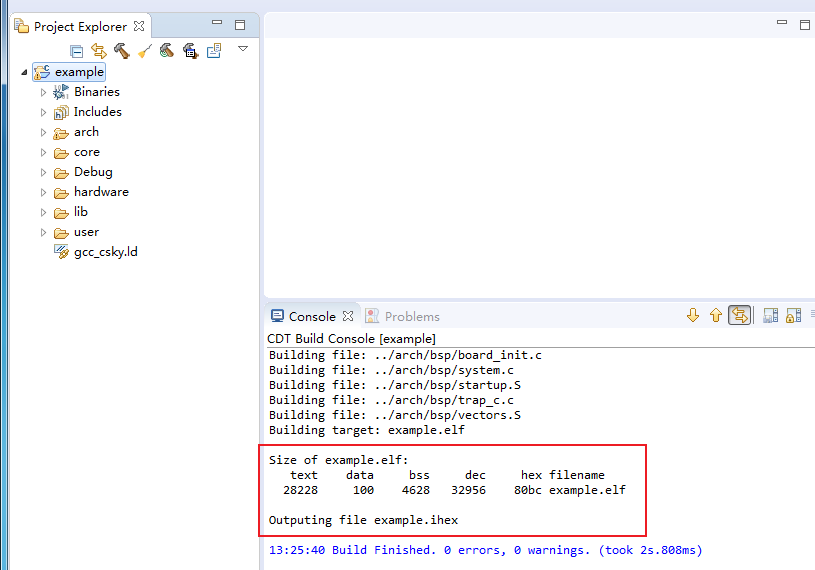Expand the user folder
This screenshot has width=815, height=570.
tap(44, 232)
